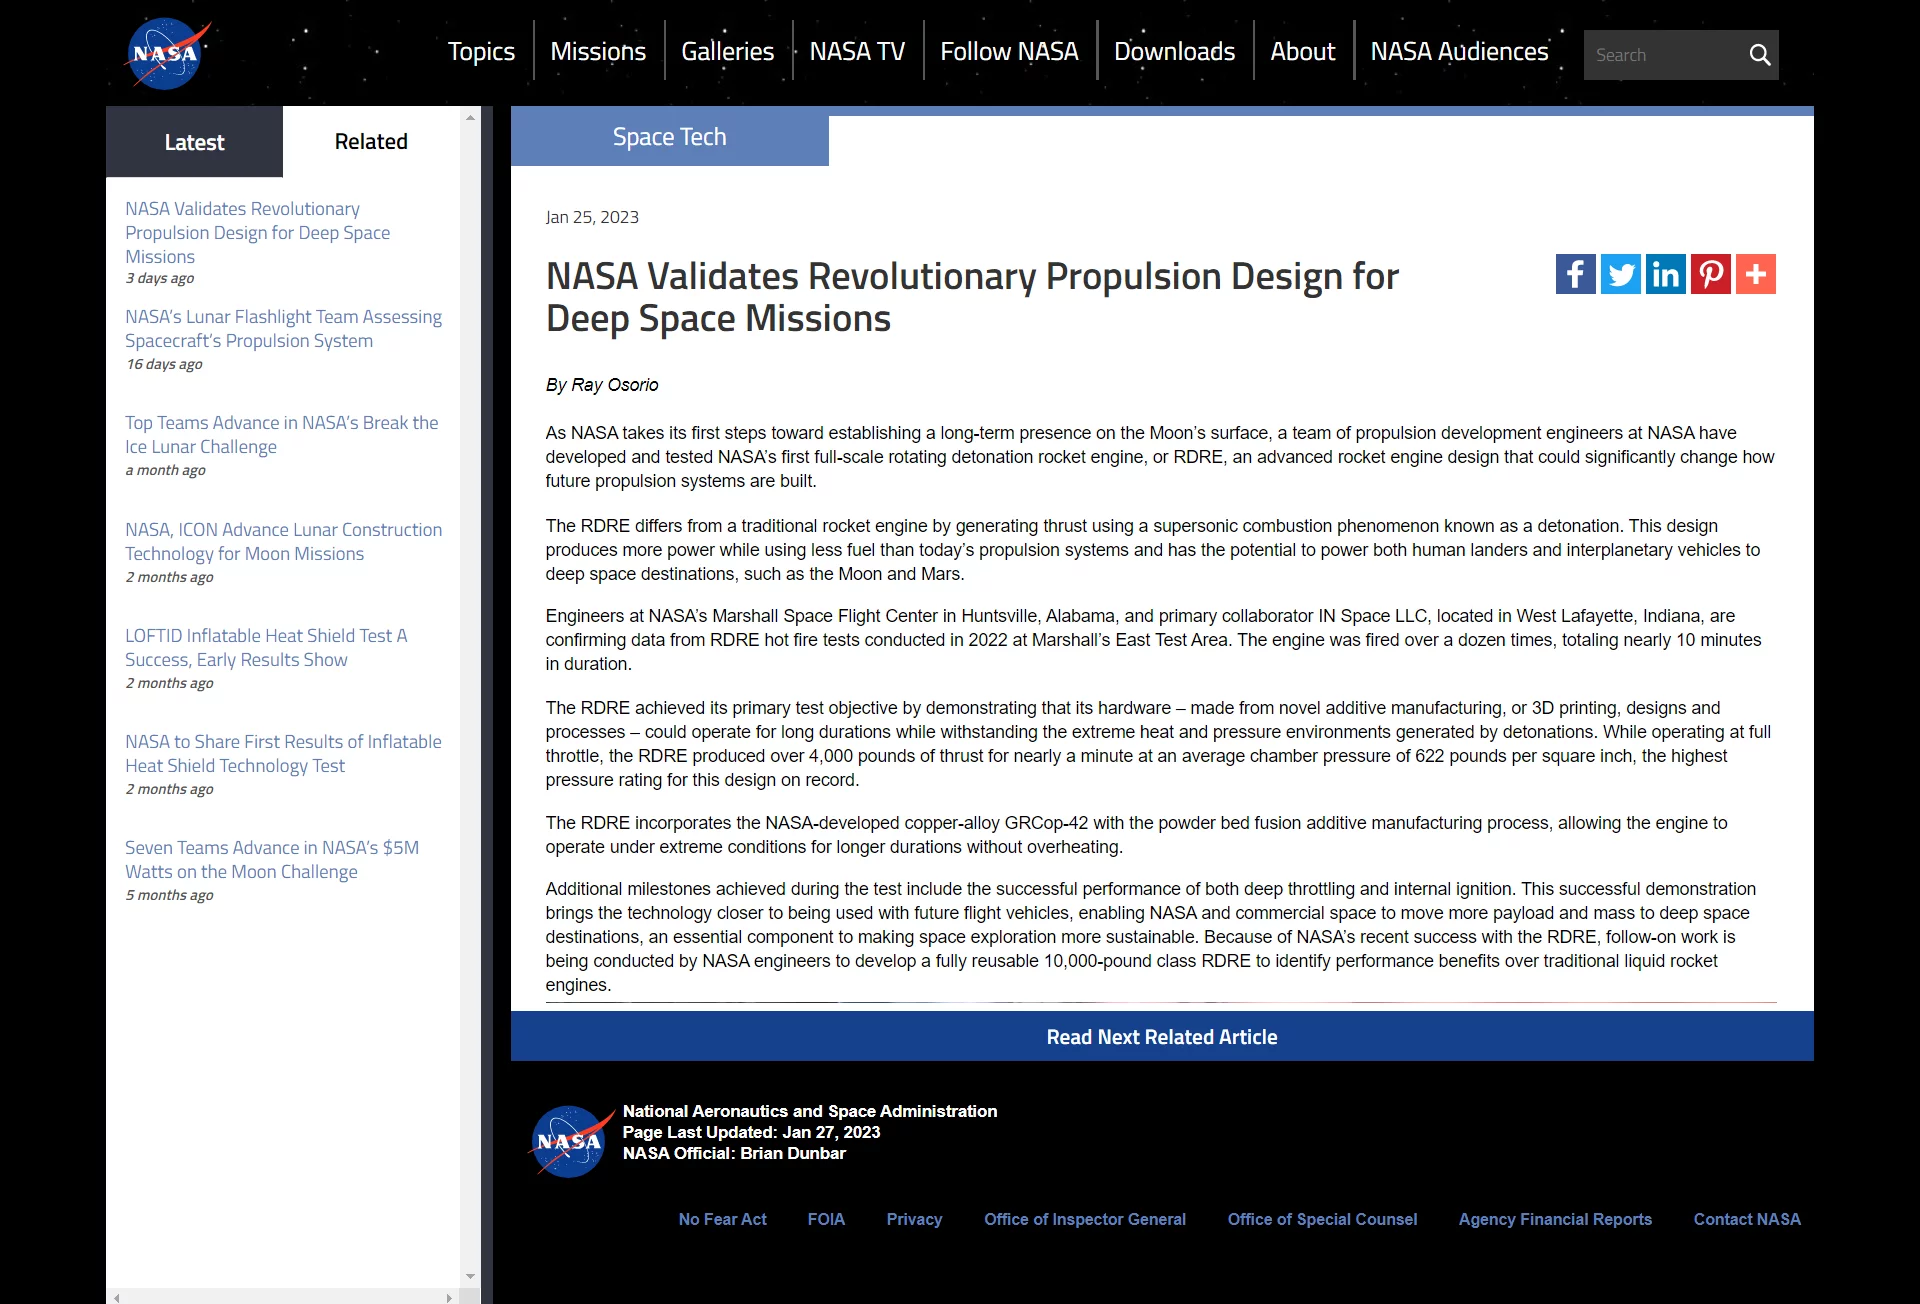
Task: Open NASA Validates Revolutionary Propulsion sidebar link
Action: click(257, 232)
